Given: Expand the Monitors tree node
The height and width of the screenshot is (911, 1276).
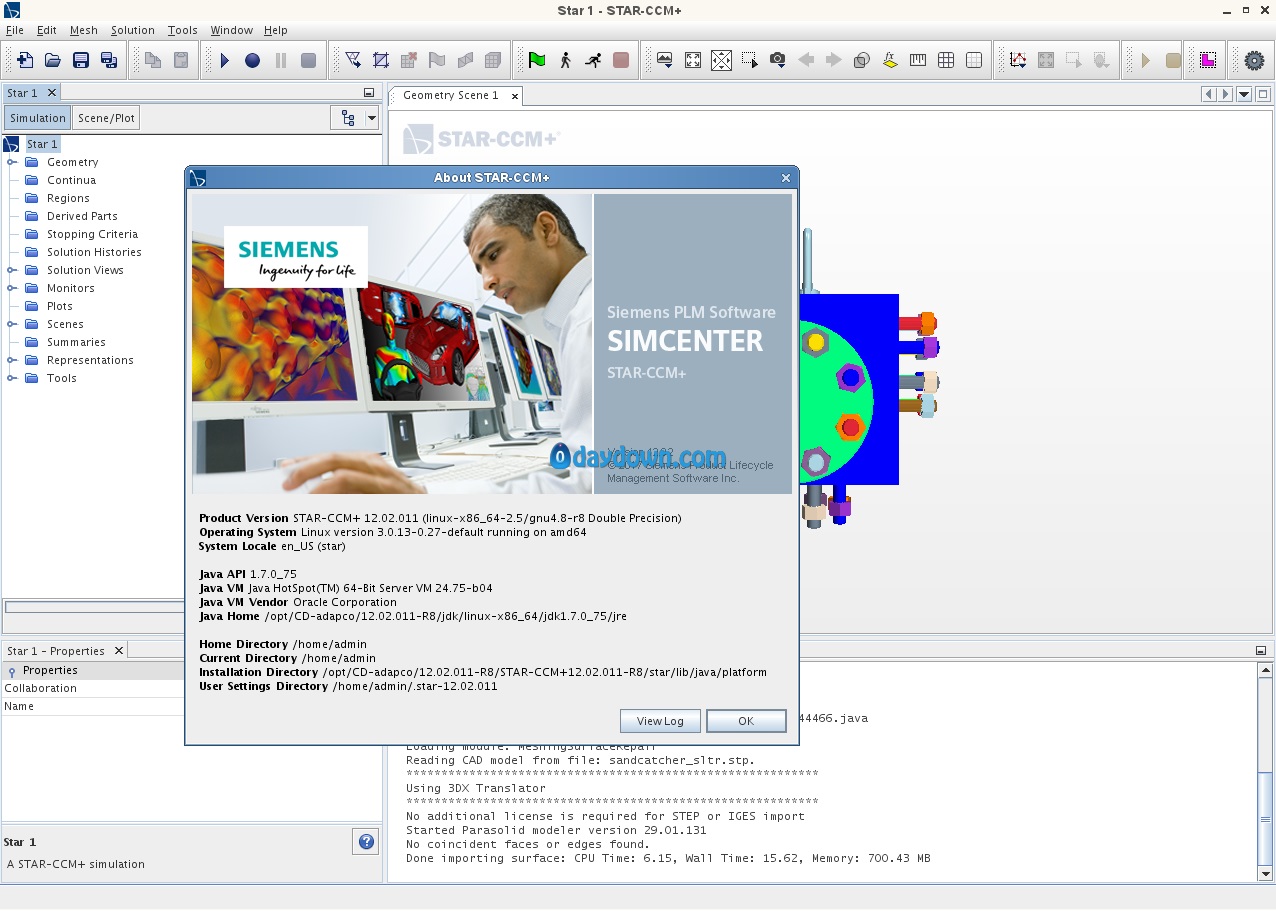Looking at the screenshot, I should 12,288.
